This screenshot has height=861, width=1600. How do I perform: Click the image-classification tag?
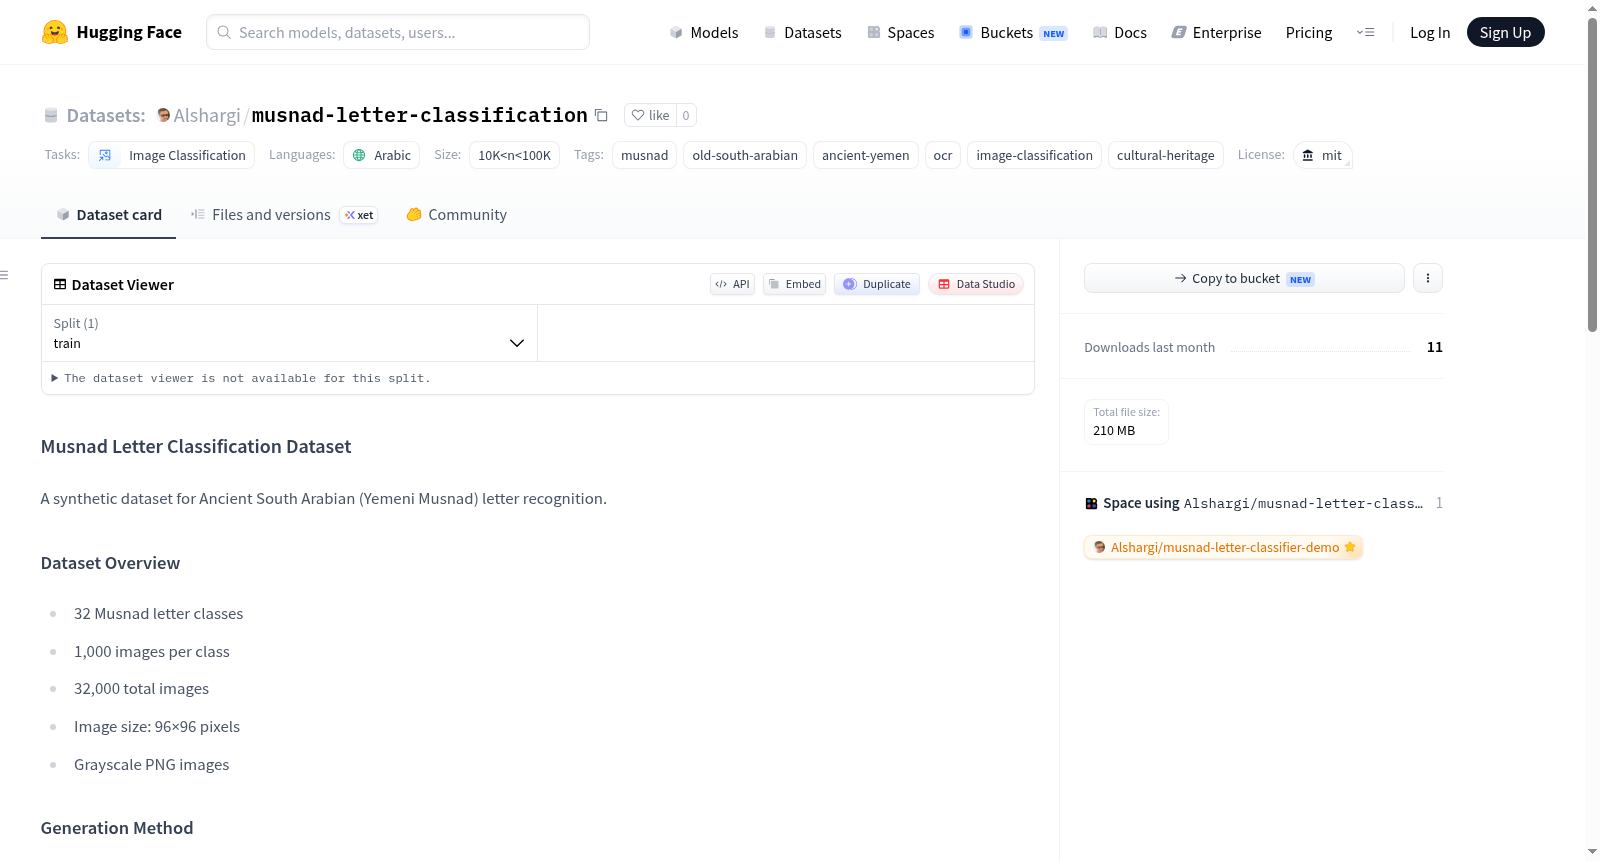point(1034,155)
